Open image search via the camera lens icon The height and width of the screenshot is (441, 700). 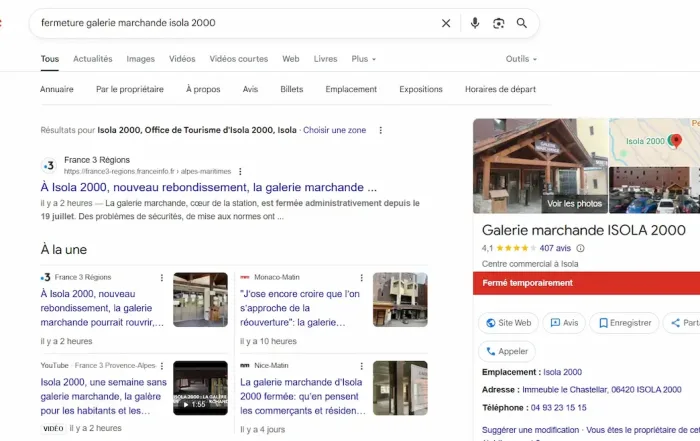coord(498,23)
